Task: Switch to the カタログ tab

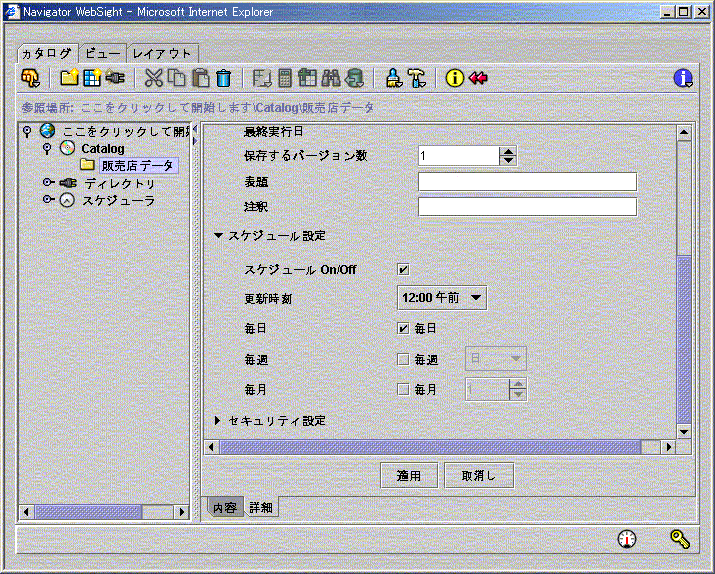Action: 47,54
